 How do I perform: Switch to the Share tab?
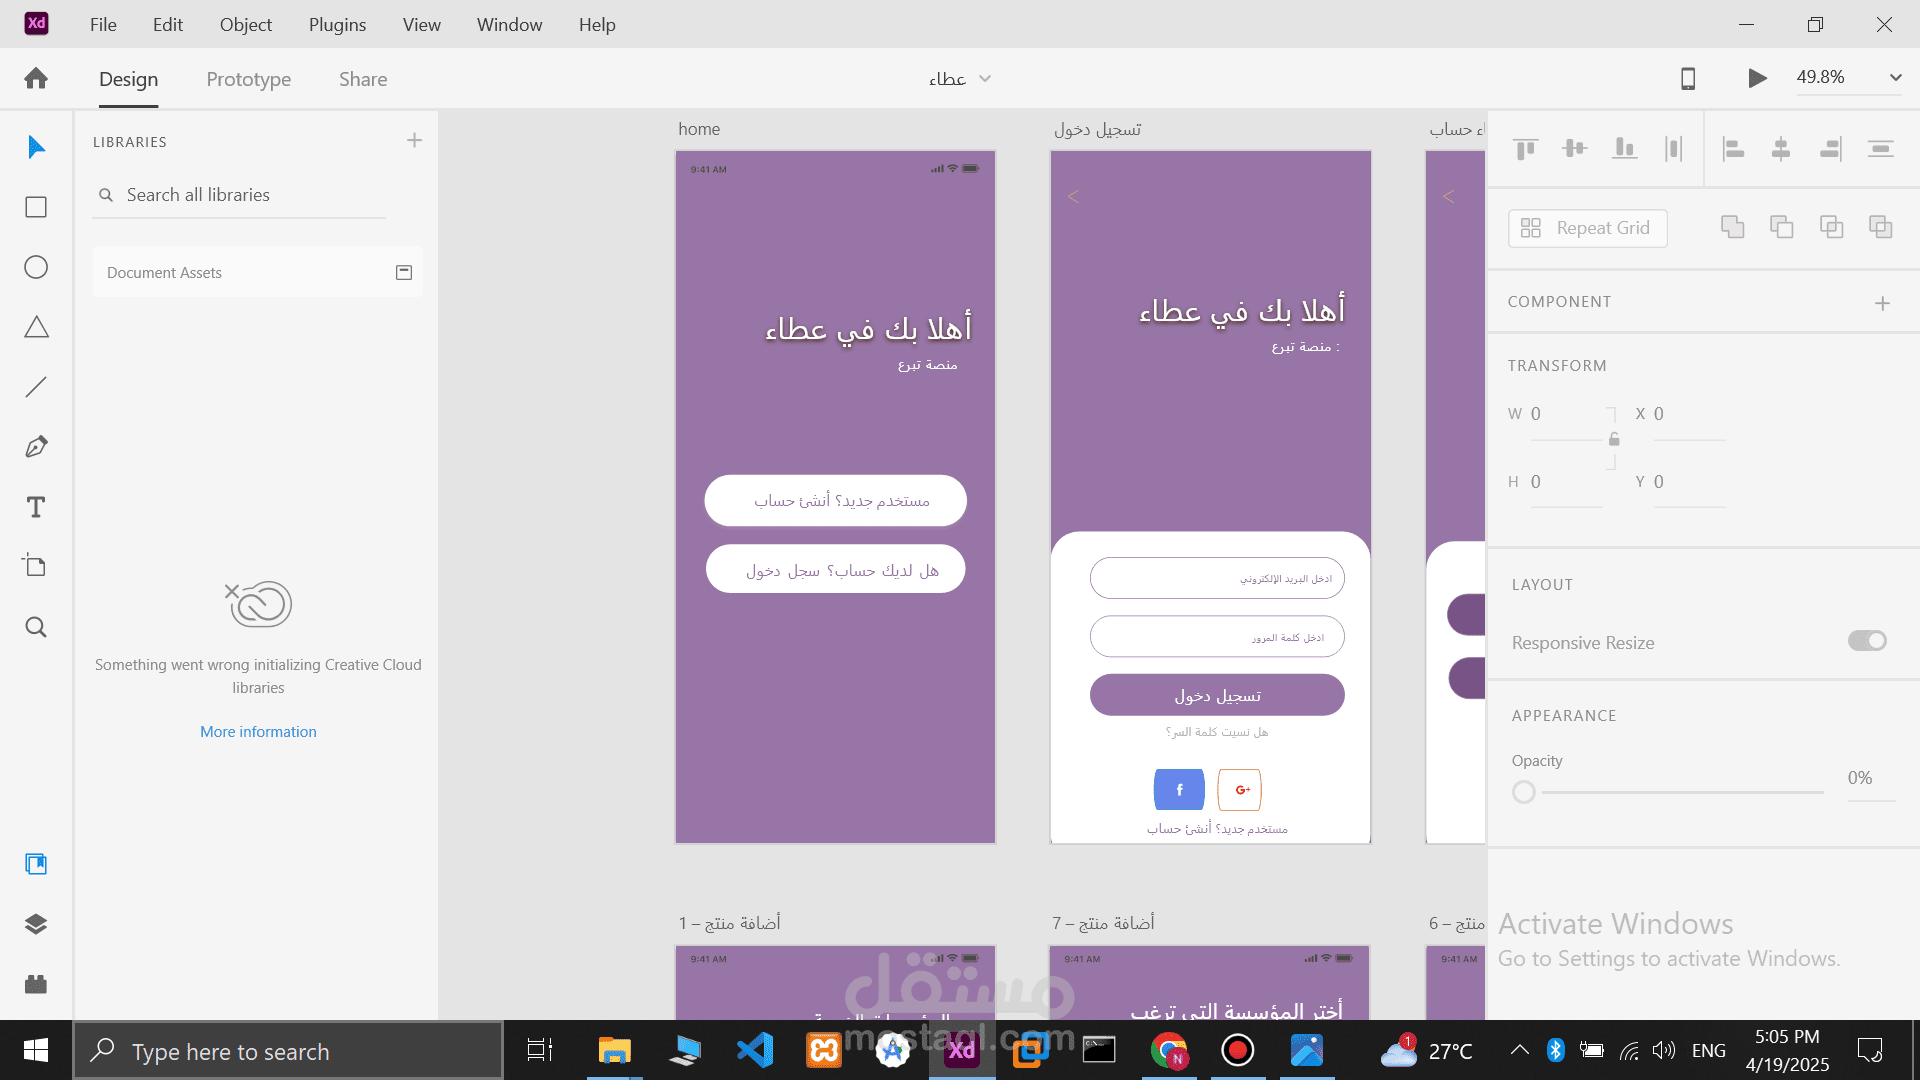coord(363,79)
